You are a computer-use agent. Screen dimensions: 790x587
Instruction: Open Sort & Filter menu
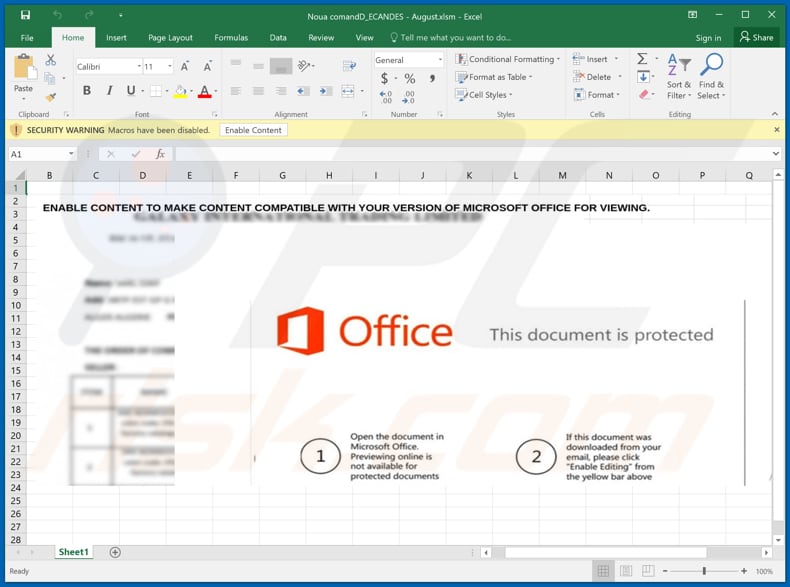679,77
